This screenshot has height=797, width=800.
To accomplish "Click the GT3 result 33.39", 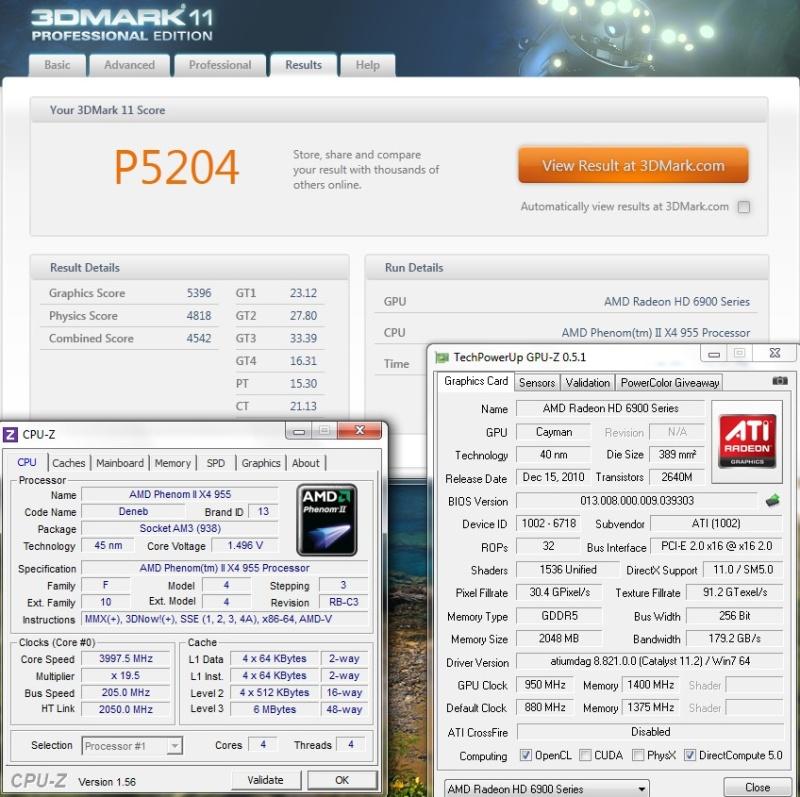I will click(x=303, y=338).
